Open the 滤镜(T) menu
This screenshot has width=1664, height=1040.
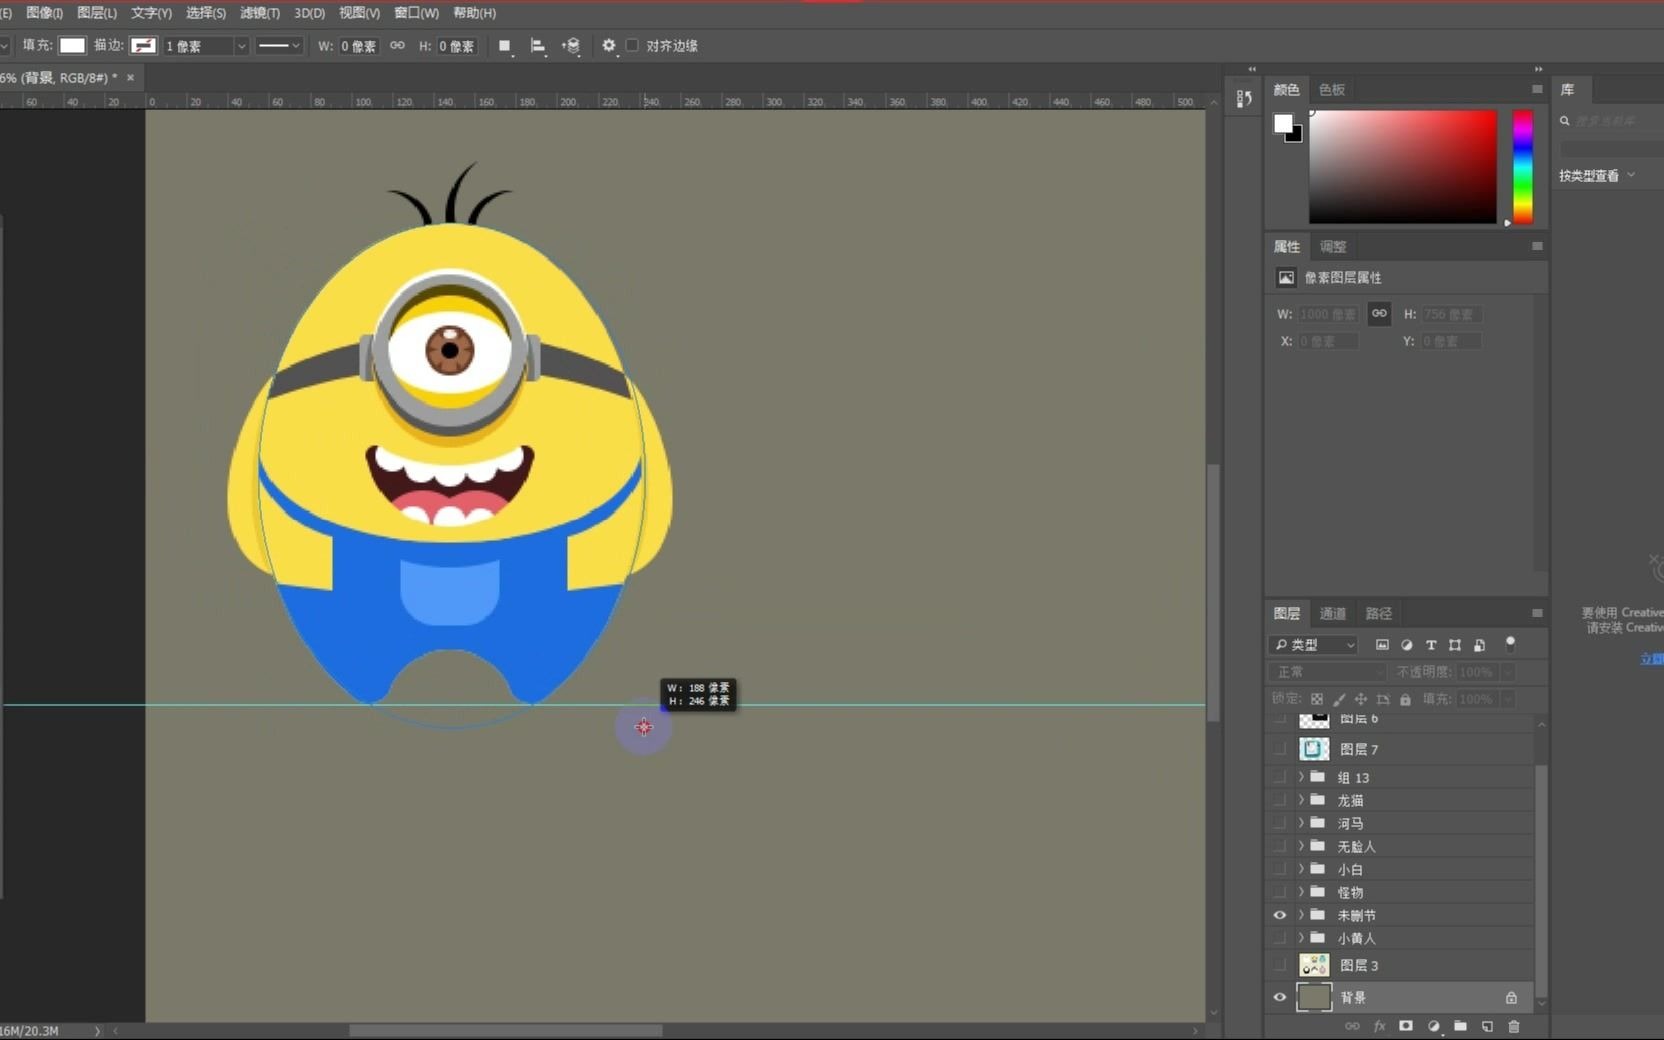coord(260,13)
